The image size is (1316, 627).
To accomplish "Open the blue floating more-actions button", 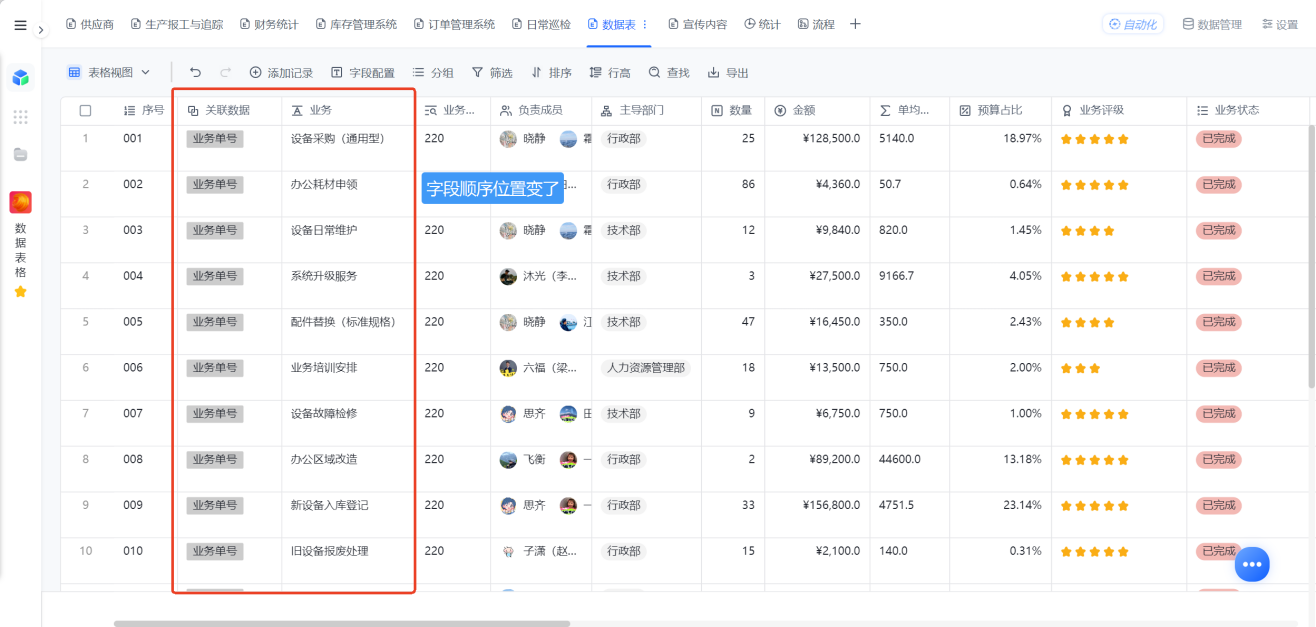I will pos(1252,564).
